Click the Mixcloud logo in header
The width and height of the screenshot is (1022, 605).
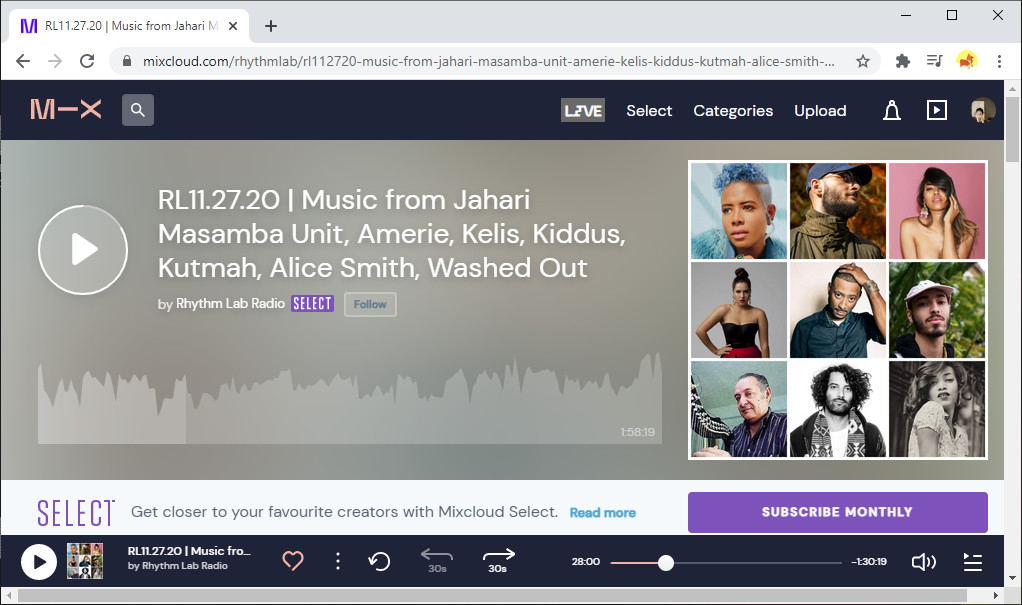[66, 110]
